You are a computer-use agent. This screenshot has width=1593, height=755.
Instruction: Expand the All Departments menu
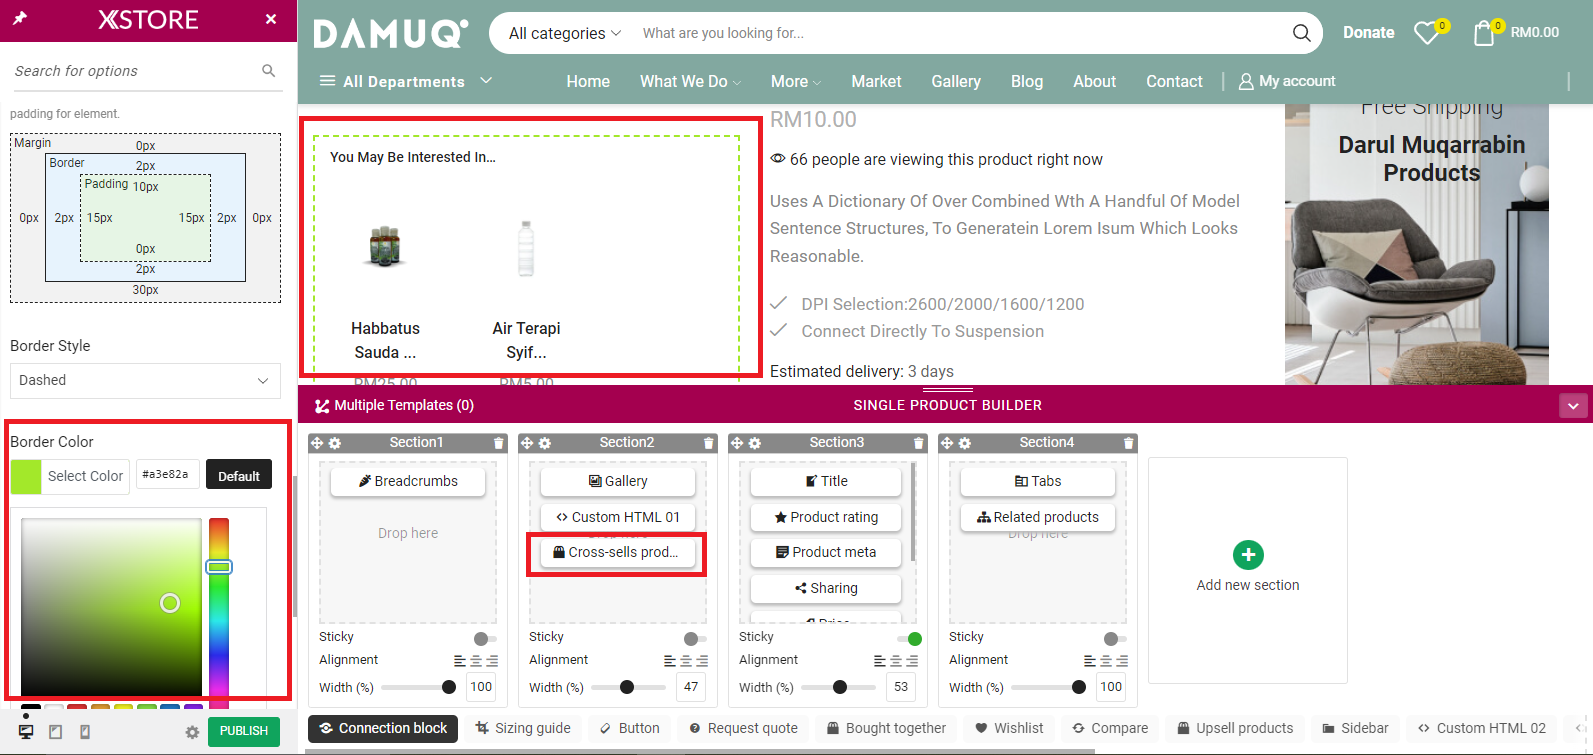pos(405,81)
